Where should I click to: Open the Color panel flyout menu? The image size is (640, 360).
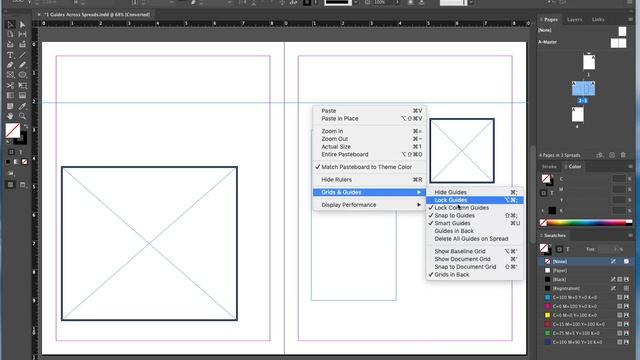point(630,167)
